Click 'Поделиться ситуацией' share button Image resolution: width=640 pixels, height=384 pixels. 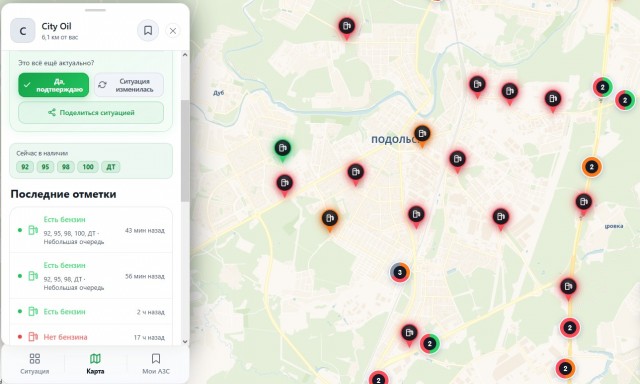(x=91, y=113)
